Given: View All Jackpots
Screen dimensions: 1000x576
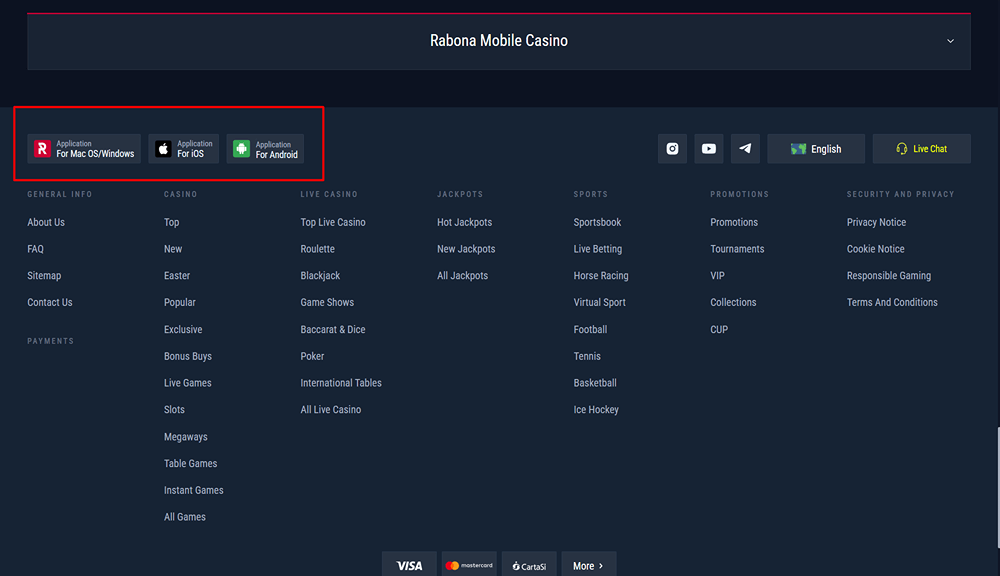Looking at the screenshot, I should [462, 276].
